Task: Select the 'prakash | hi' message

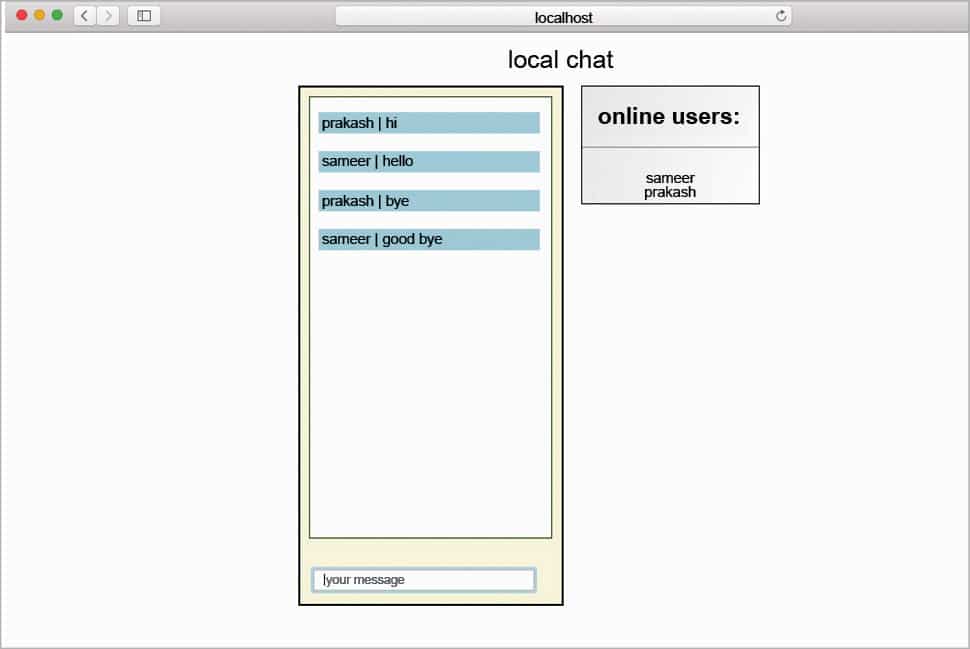Action: (429, 122)
